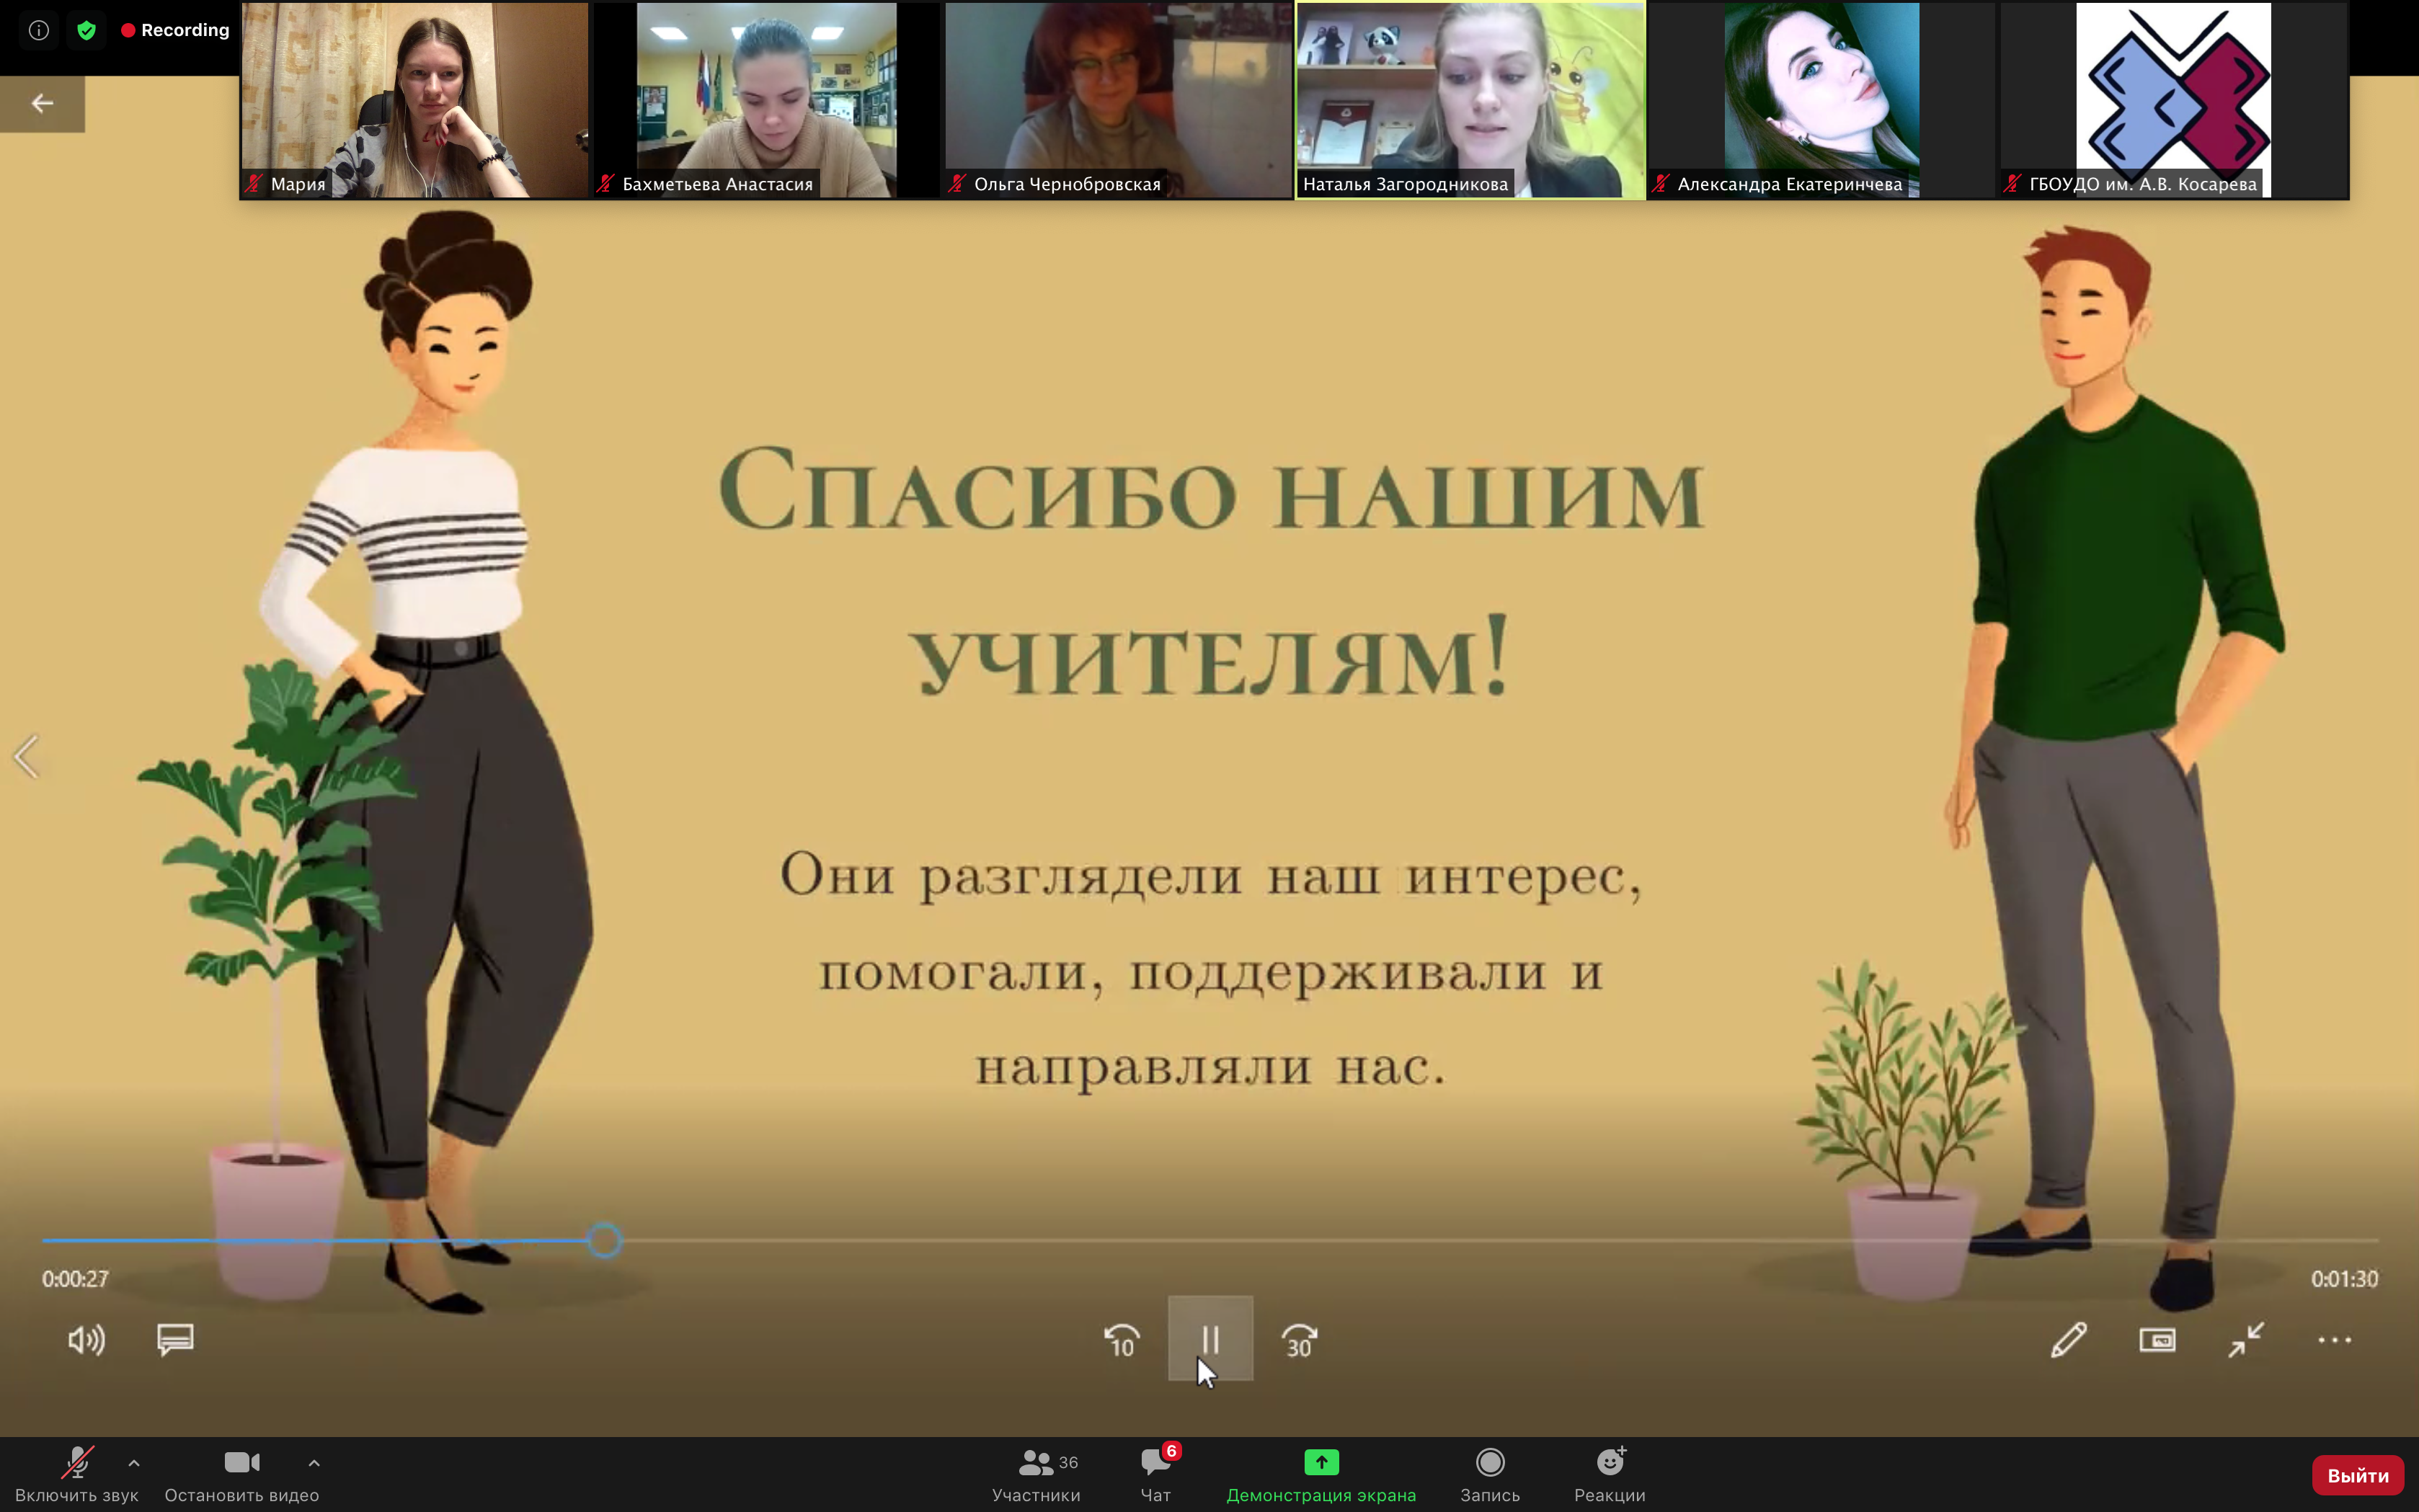This screenshot has height=1512, width=2419.
Task: Open the three-dots more options menu
Action: pos(2334,1340)
